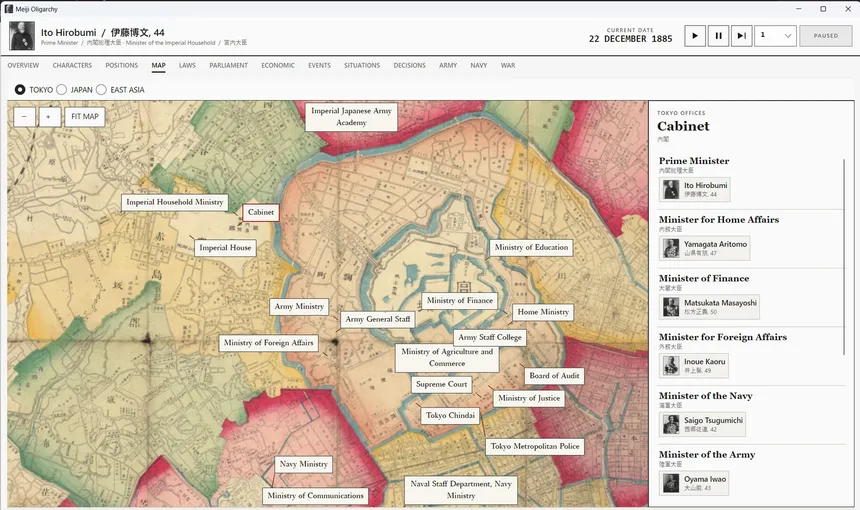Viewport: 860px width, 510px height.
Task: Switch to the Economic tab
Action: (278, 65)
